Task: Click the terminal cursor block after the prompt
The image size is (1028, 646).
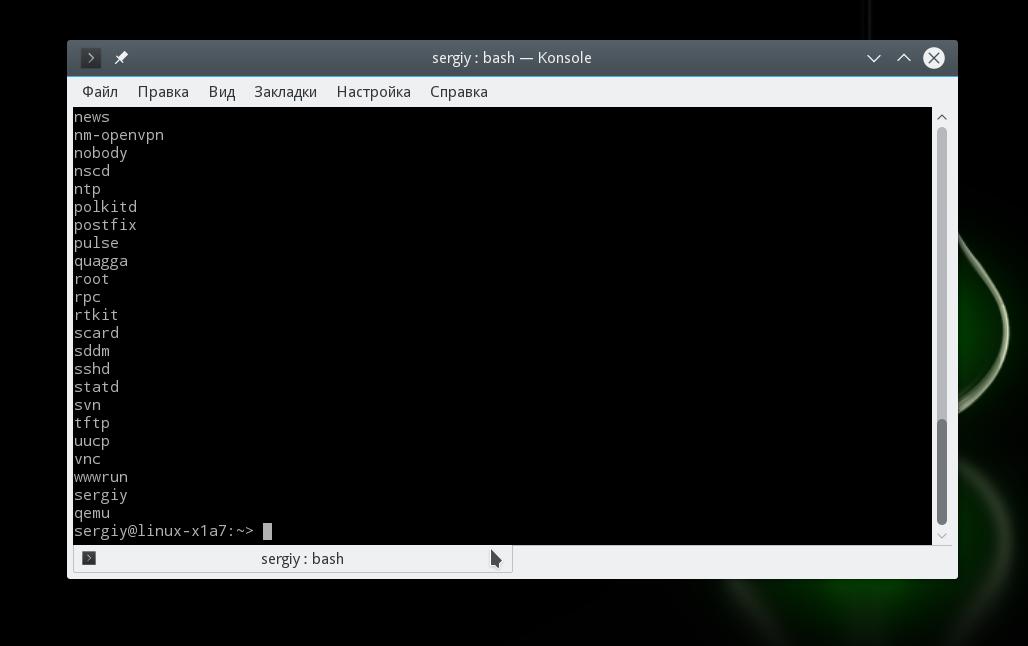Action: (267, 531)
